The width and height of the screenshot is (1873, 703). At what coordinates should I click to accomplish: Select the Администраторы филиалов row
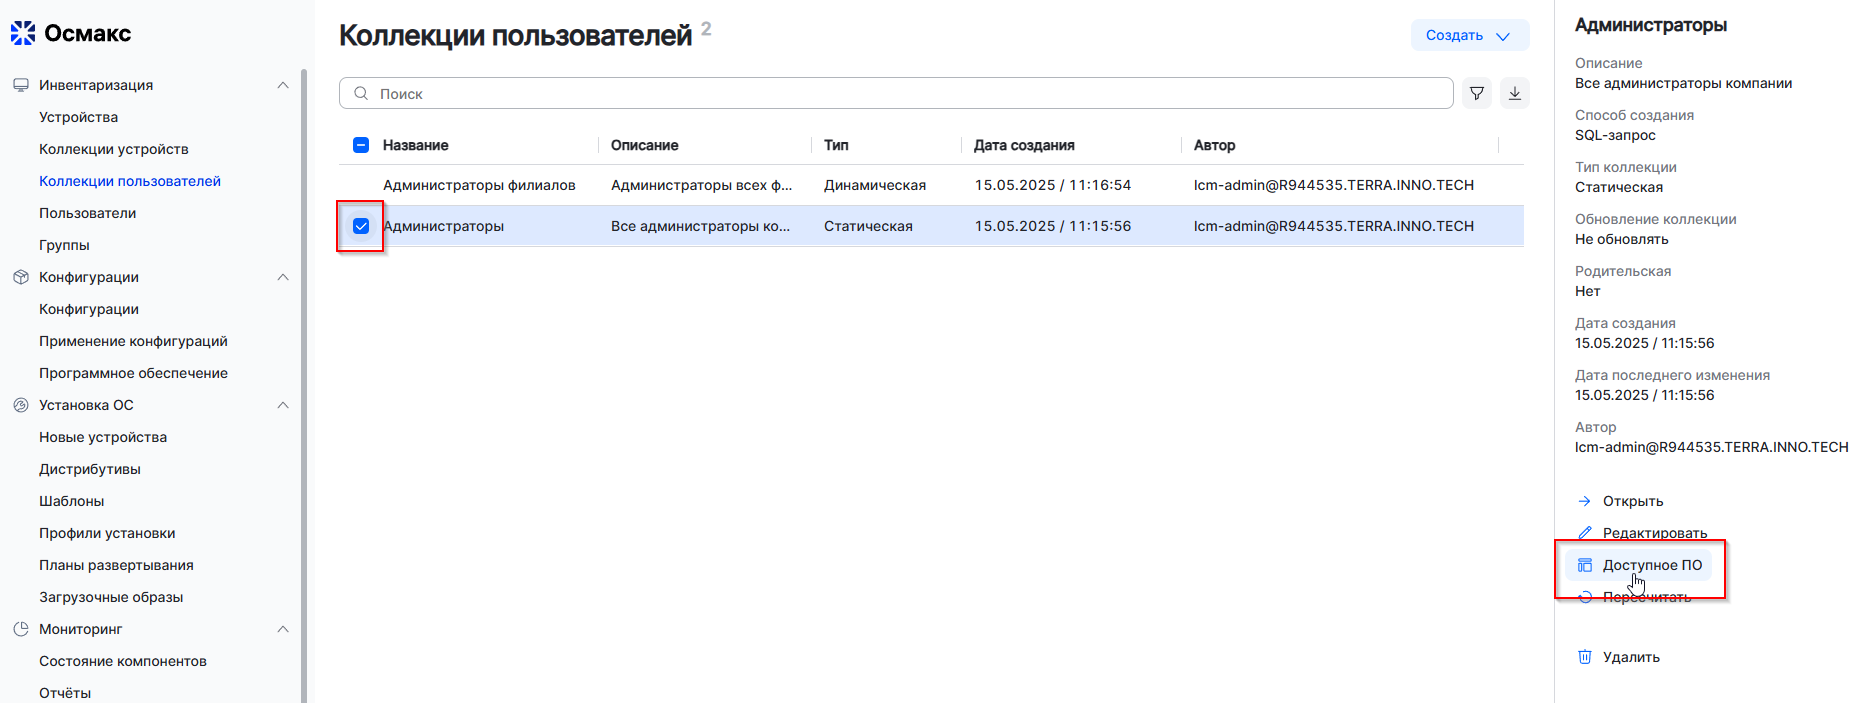(x=479, y=185)
